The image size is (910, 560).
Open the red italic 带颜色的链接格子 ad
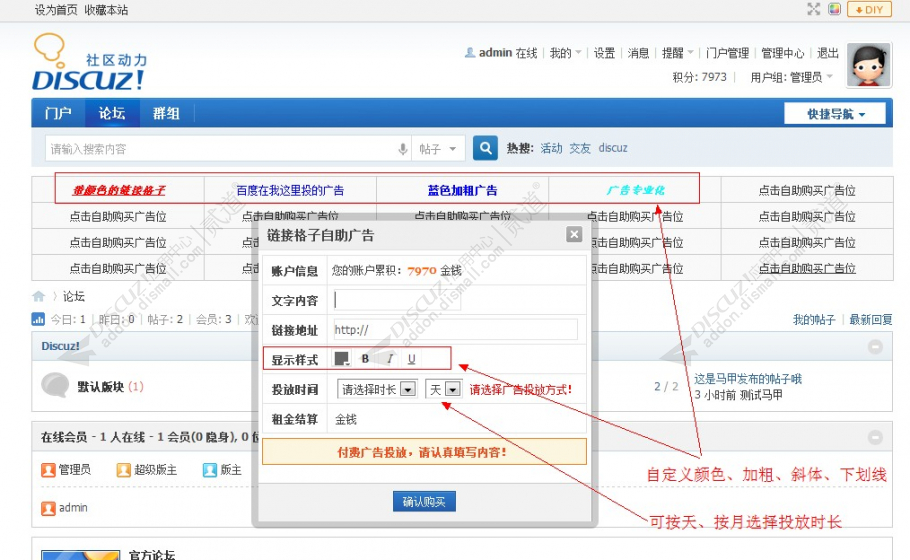[118, 190]
